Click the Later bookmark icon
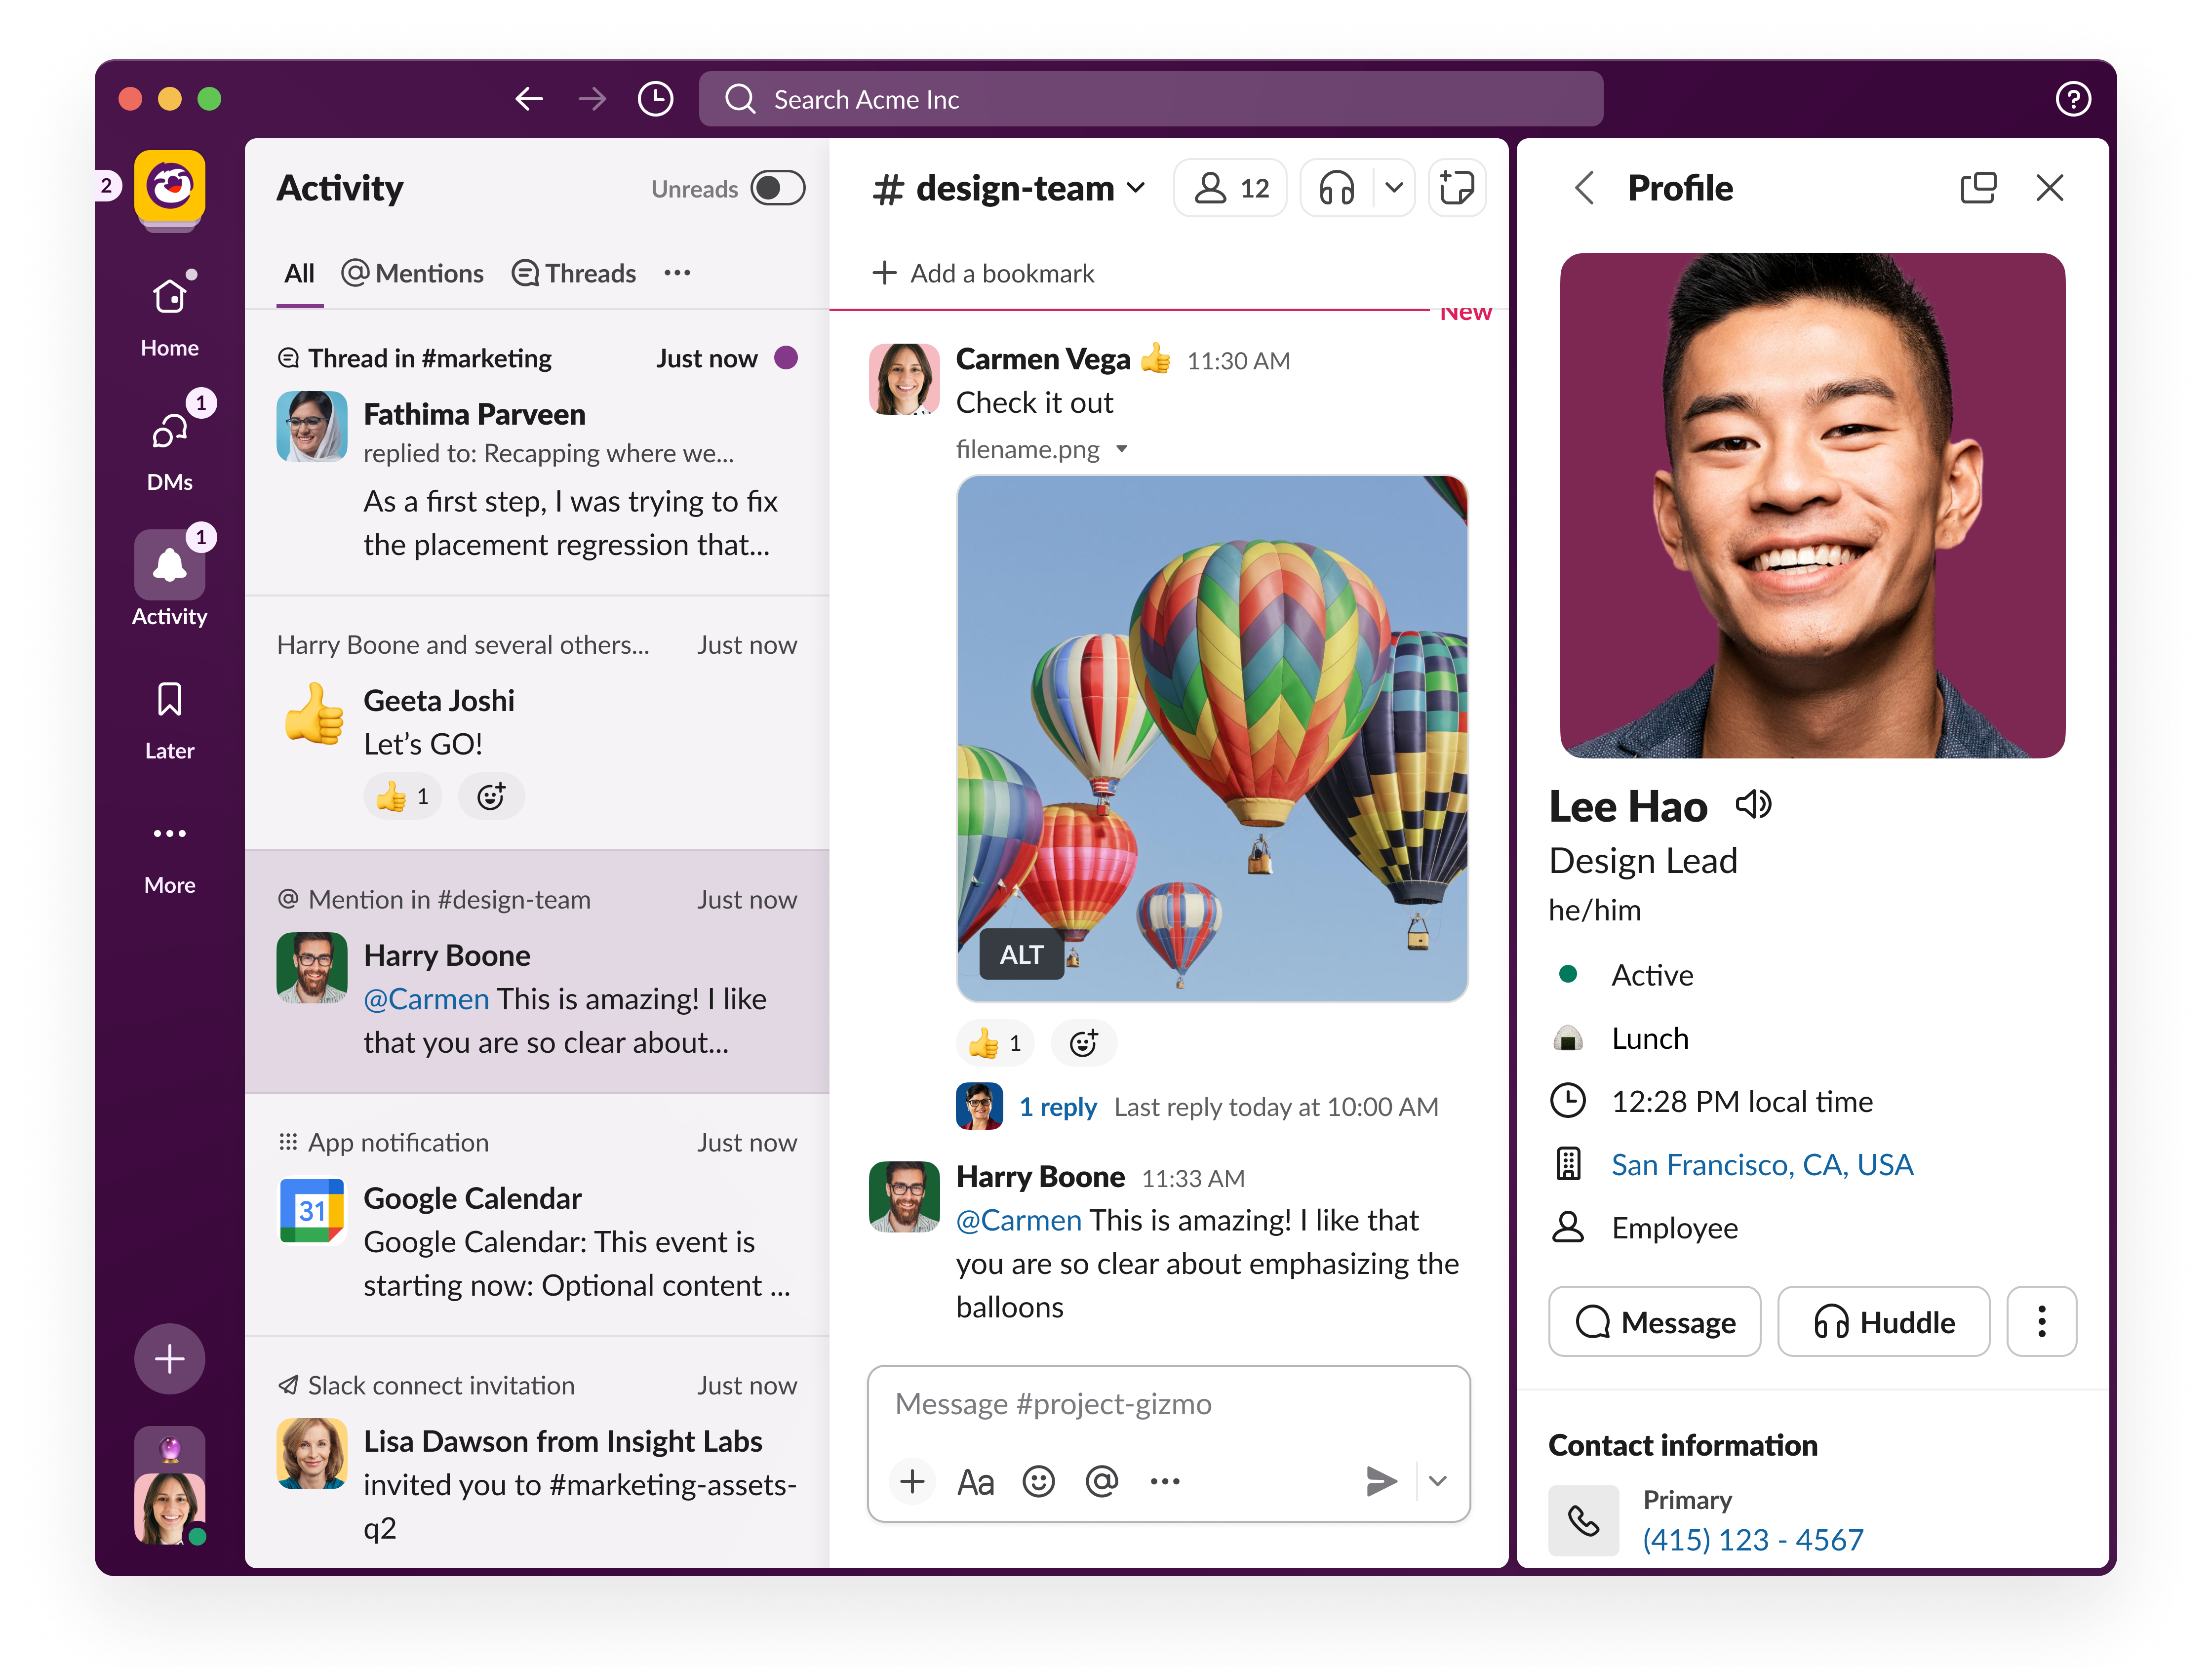2212x1667 pixels. (x=170, y=700)
